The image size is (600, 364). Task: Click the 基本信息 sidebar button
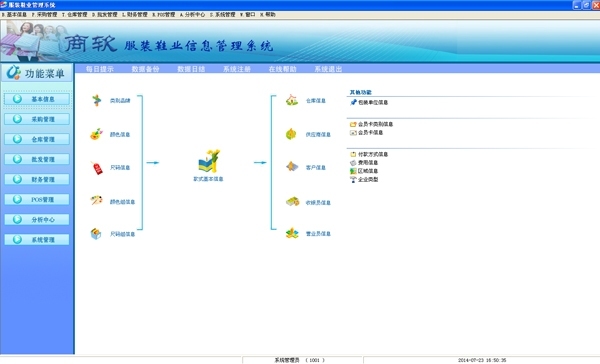(37, 99)
